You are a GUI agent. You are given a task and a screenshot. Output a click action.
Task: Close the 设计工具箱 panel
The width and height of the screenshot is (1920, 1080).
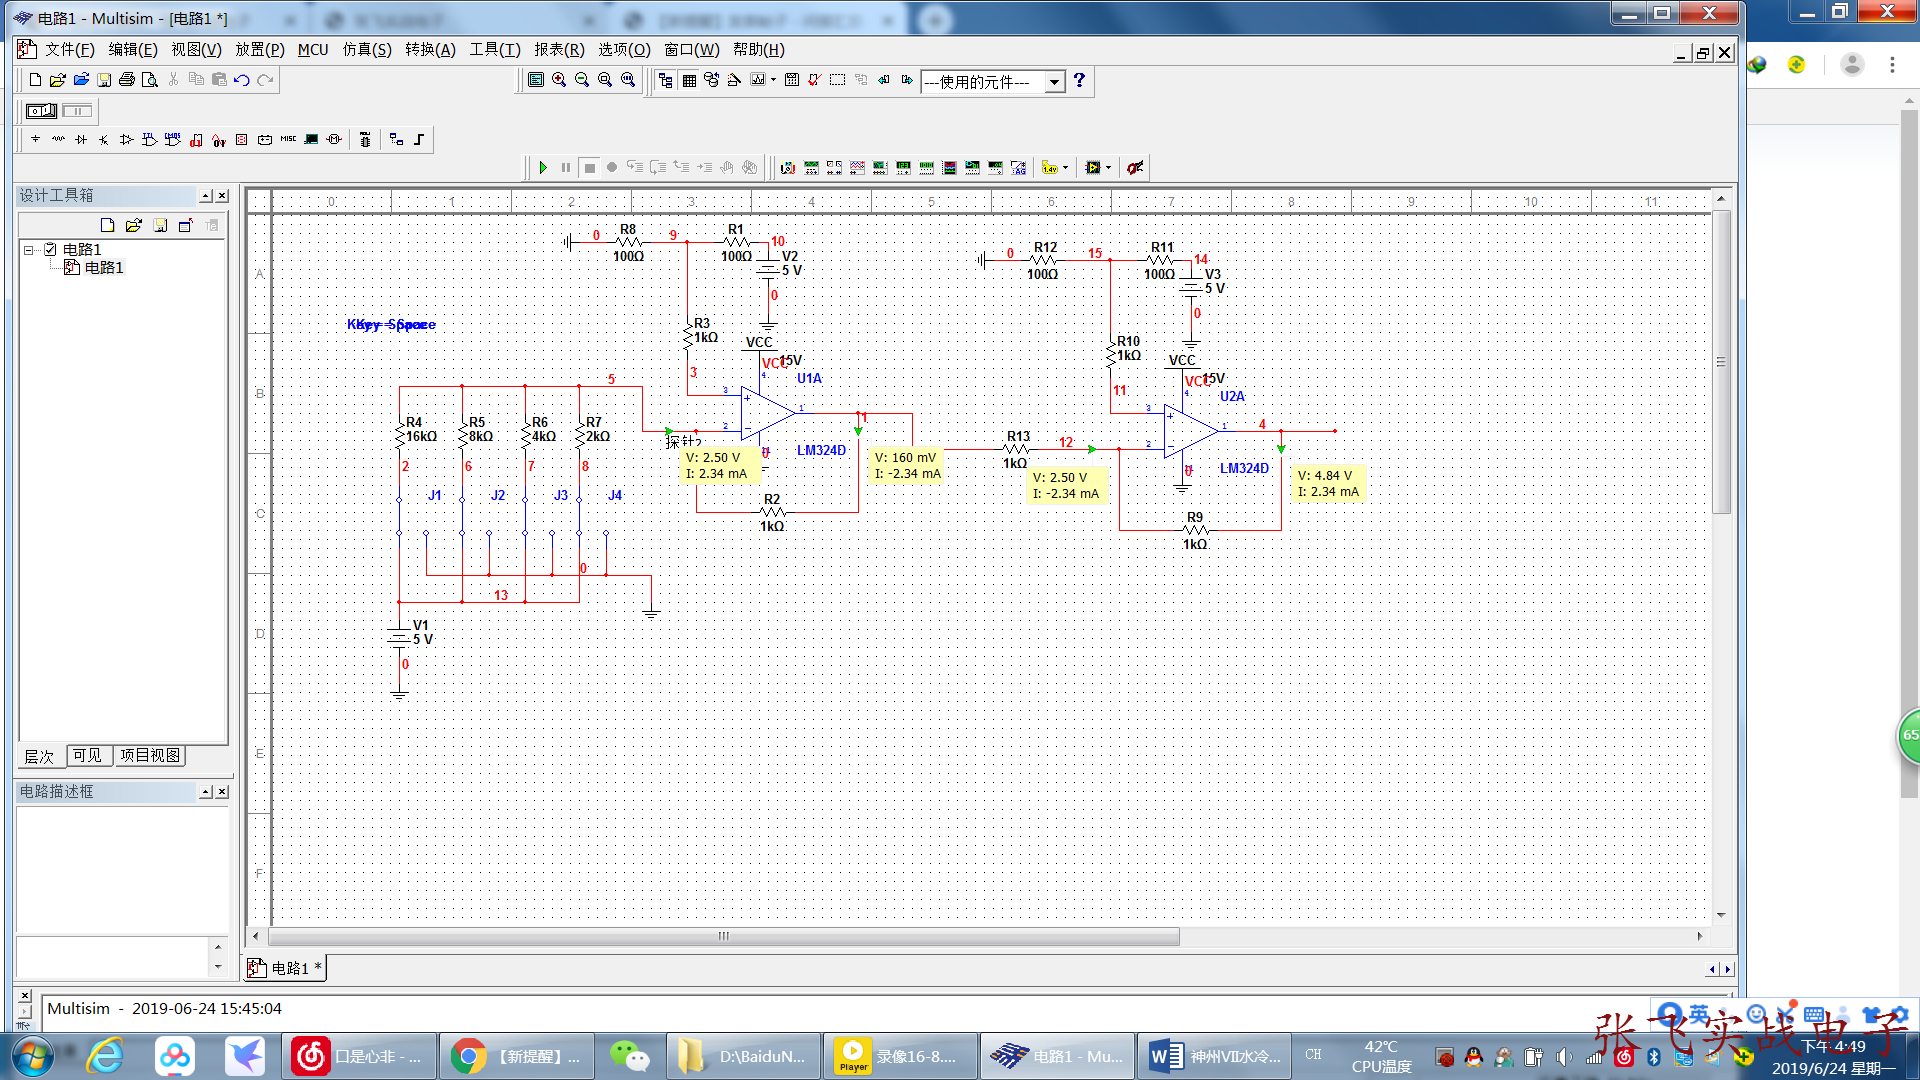(x=223, y=196)
